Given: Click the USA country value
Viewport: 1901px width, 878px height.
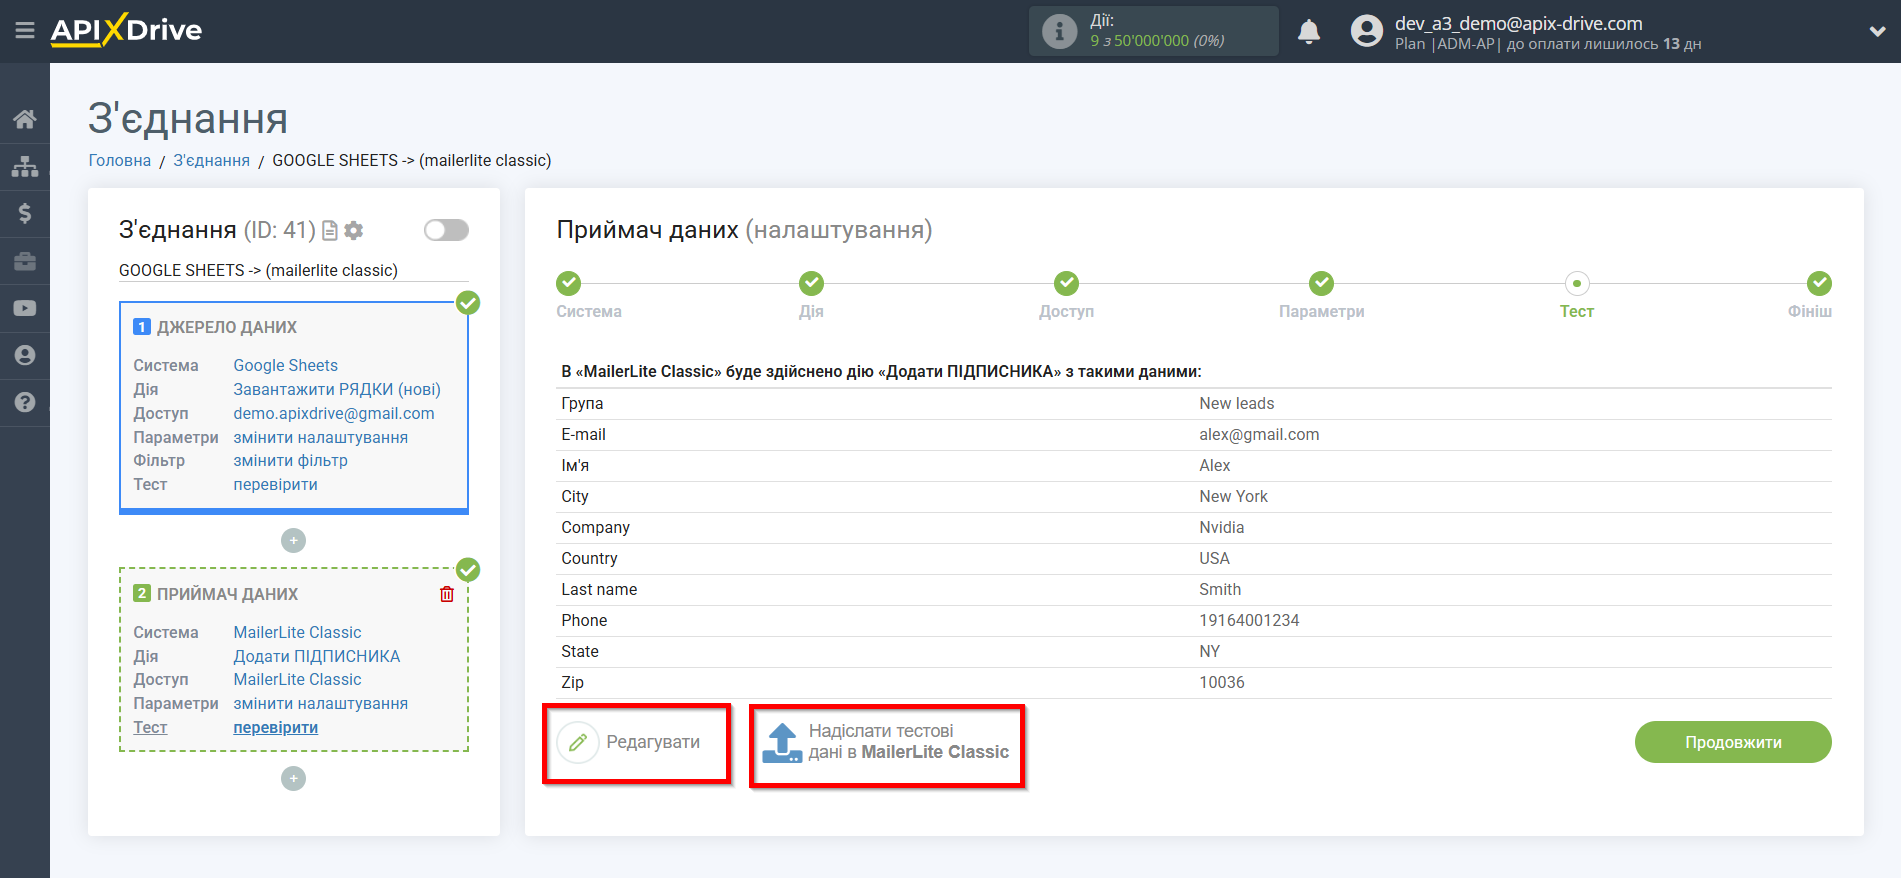Looking at the screenshot, I should click(x=1215, y=559).
